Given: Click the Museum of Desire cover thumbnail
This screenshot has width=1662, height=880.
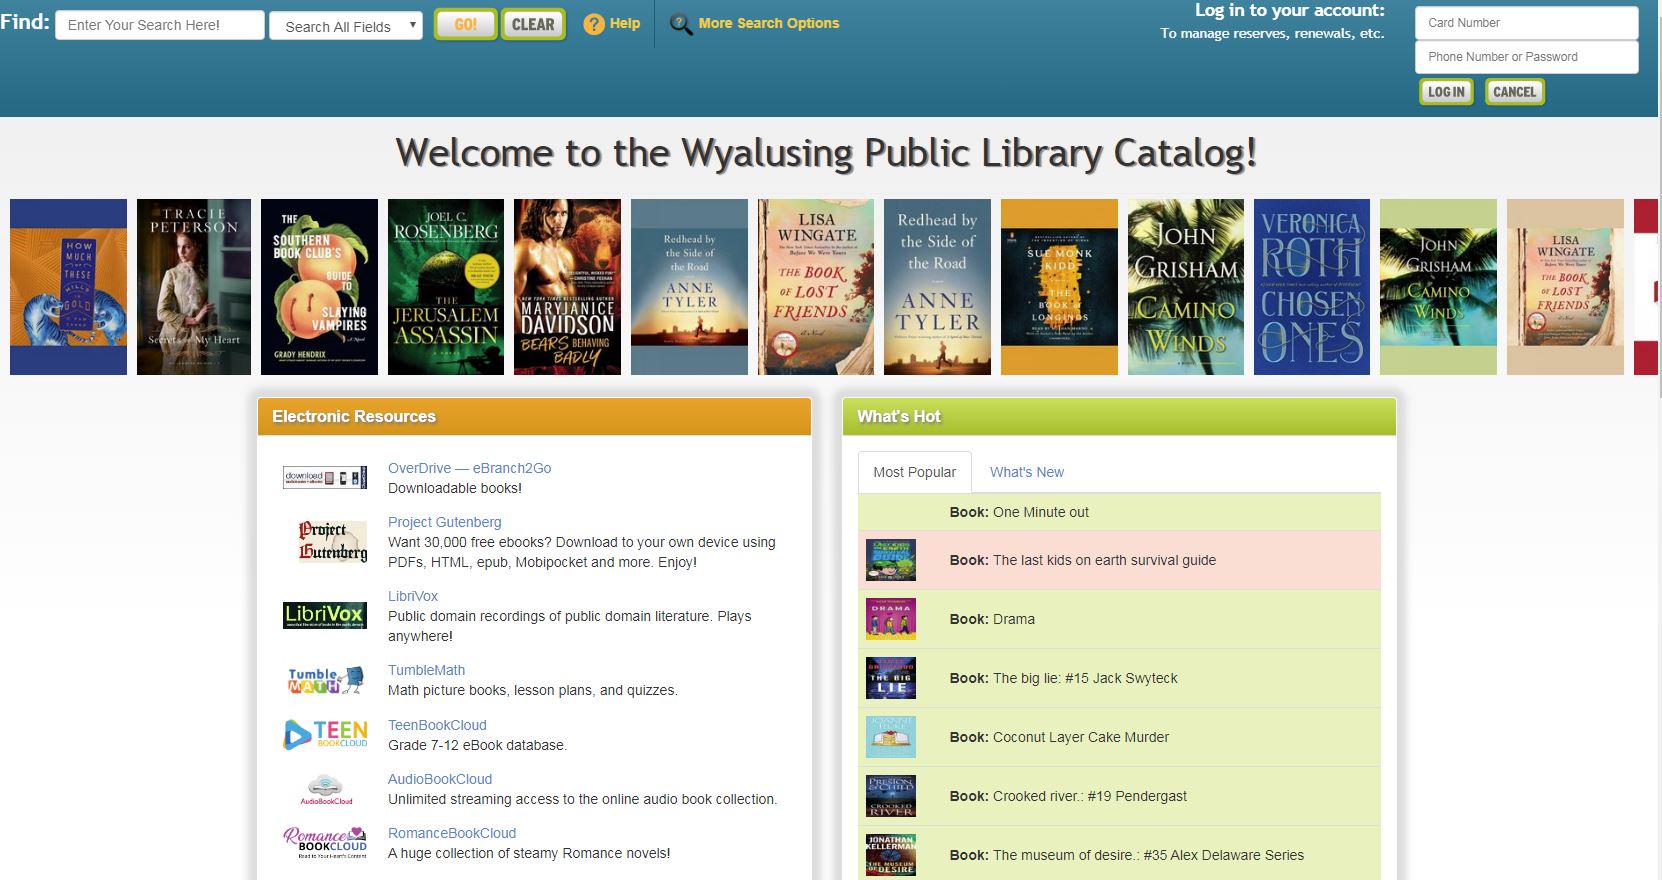Looking at the screenshot, I should [x=891, y=855].
